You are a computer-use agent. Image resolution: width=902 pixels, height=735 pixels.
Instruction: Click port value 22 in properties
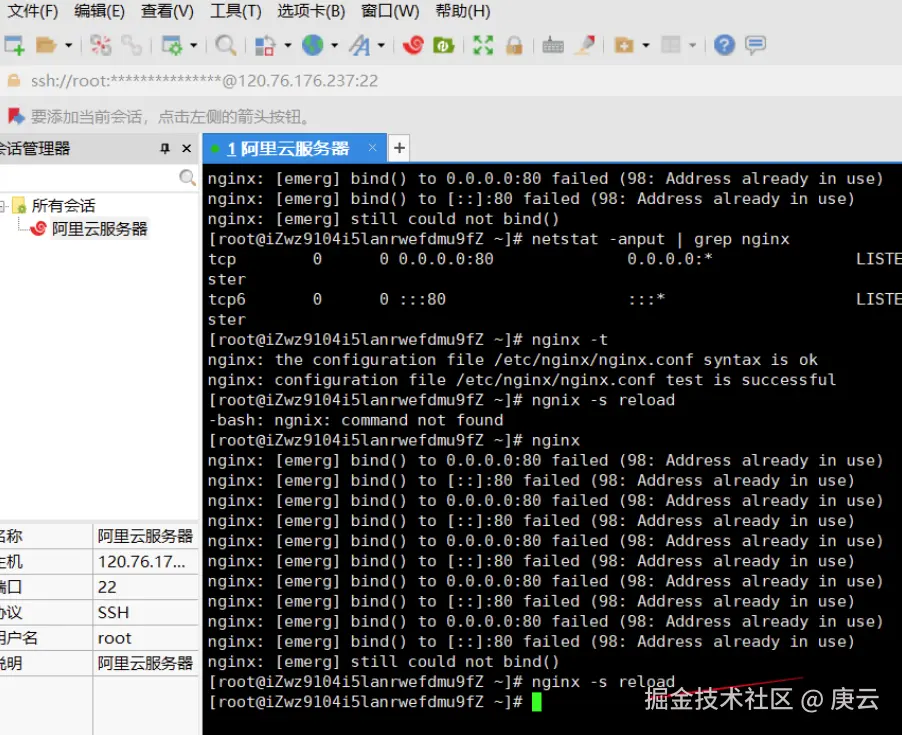click(107, 587)
